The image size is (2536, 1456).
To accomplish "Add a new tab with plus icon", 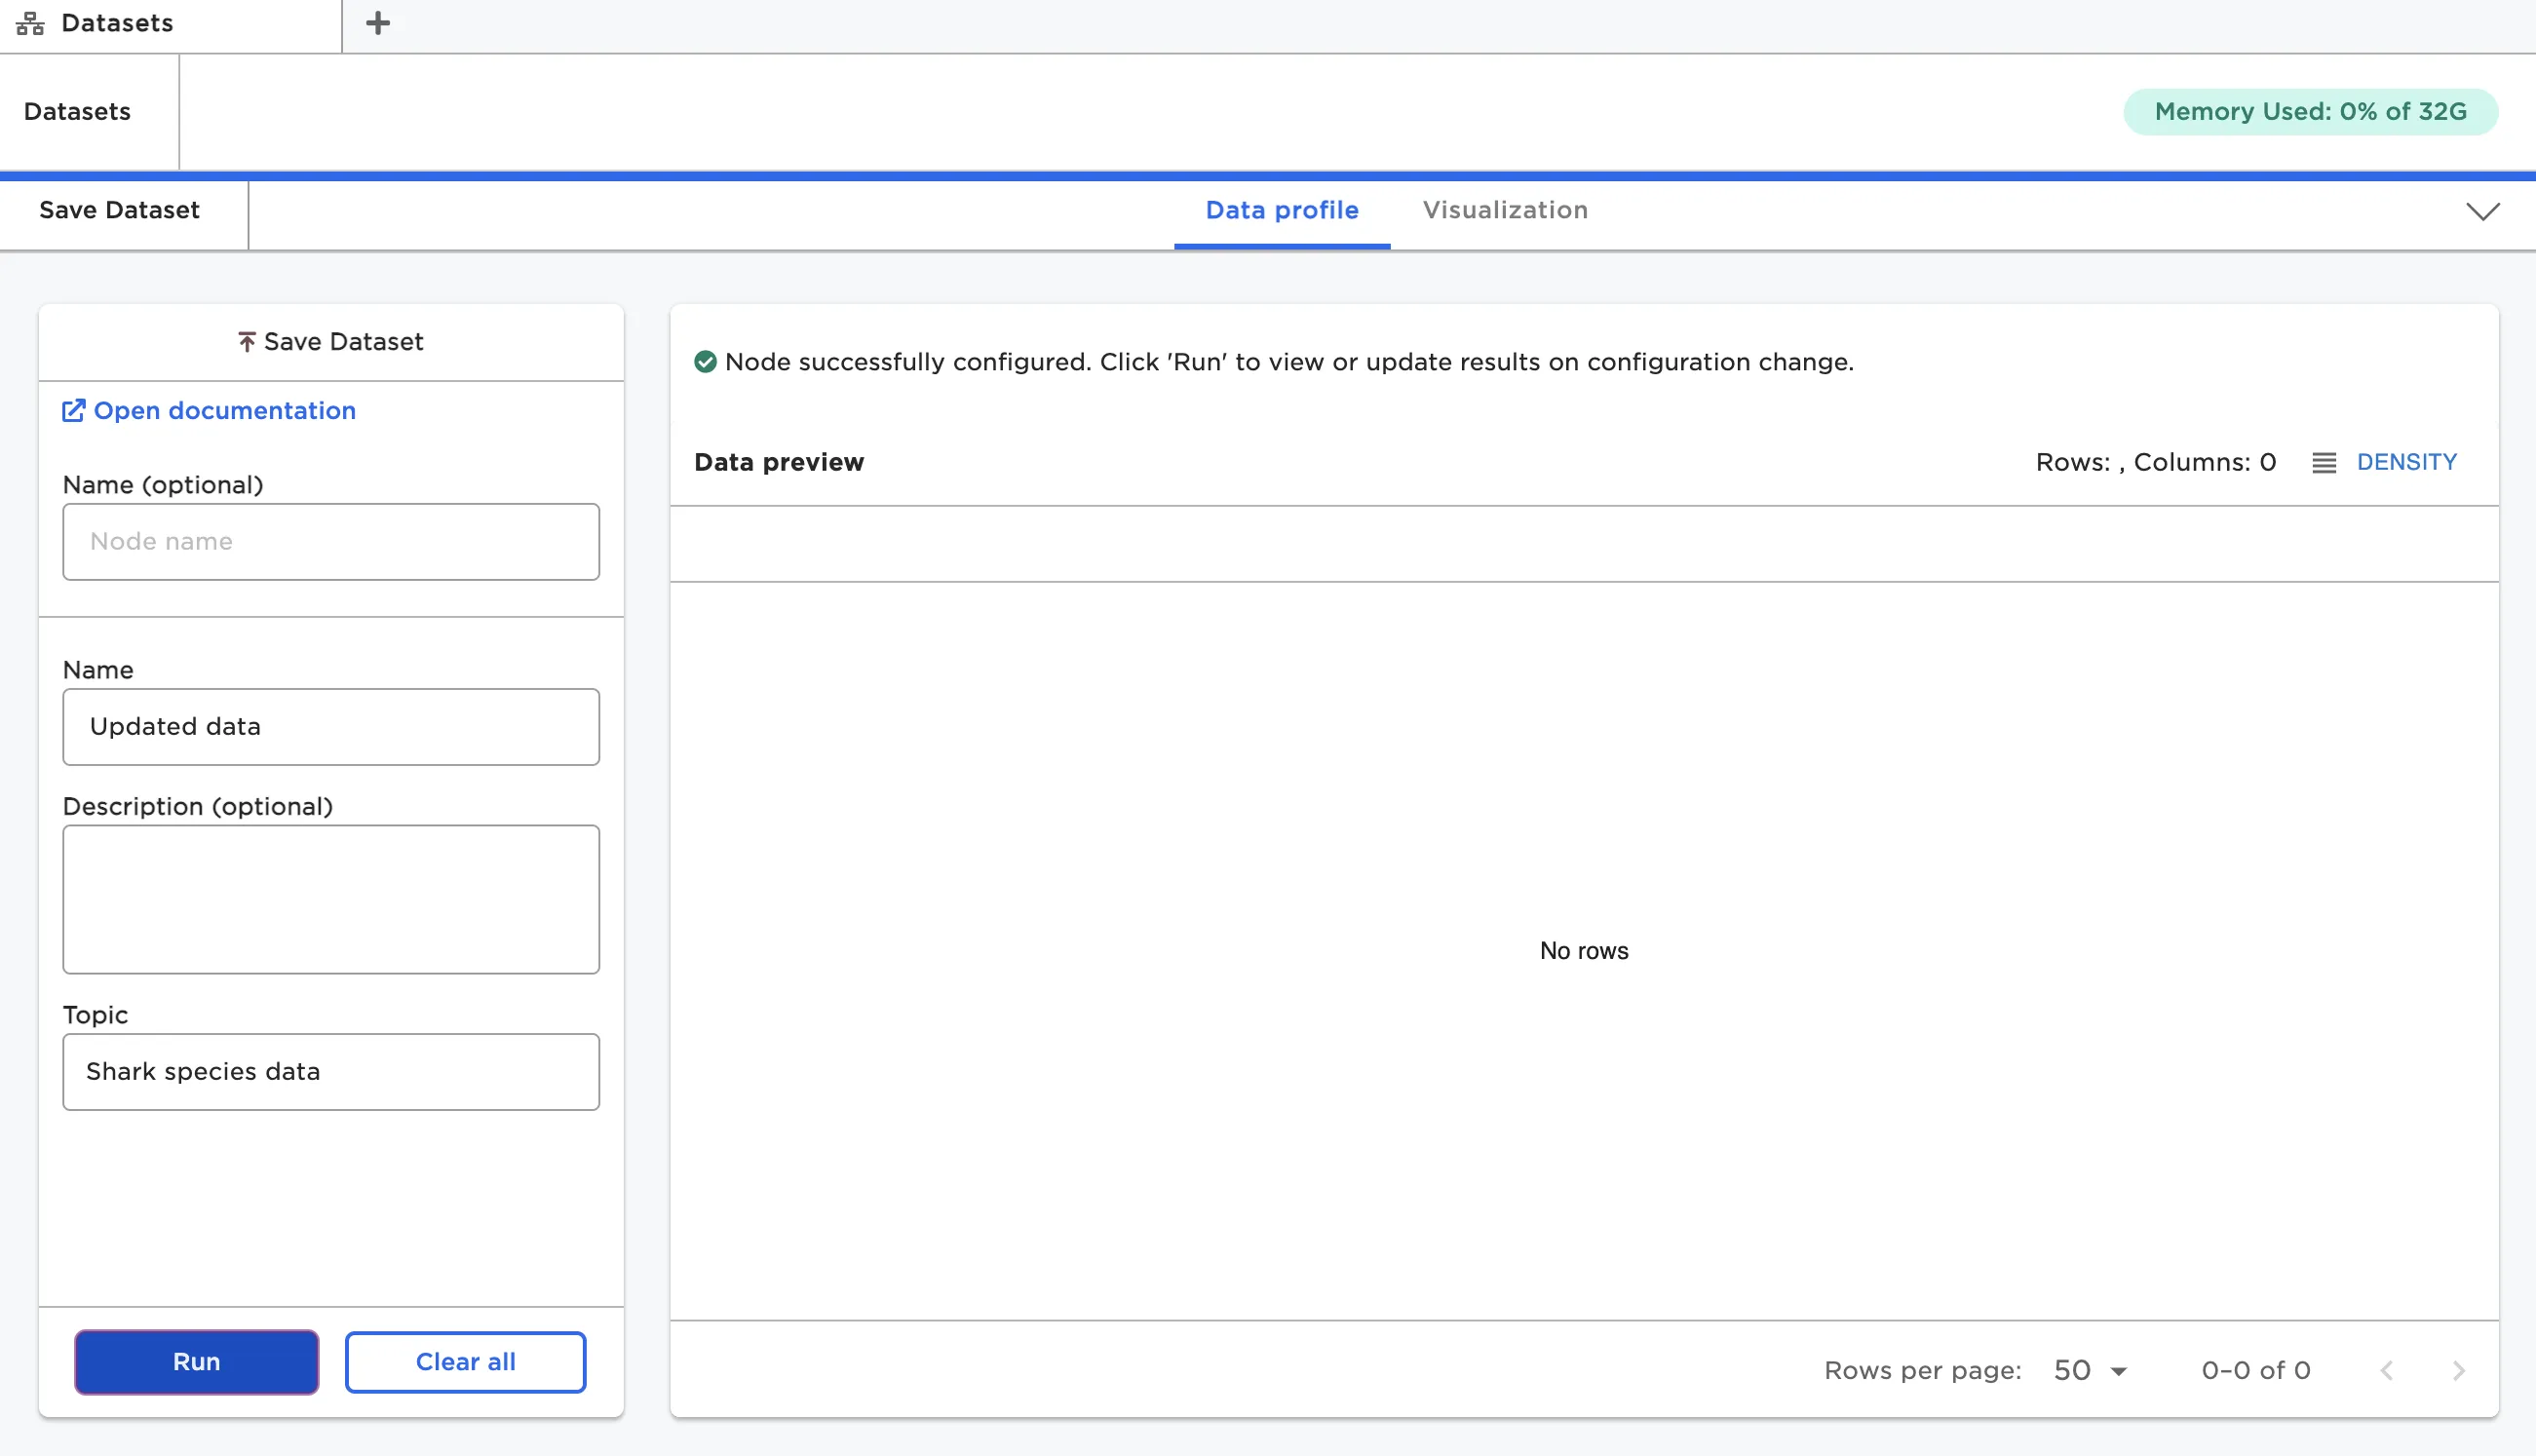I will pos(377,23).
